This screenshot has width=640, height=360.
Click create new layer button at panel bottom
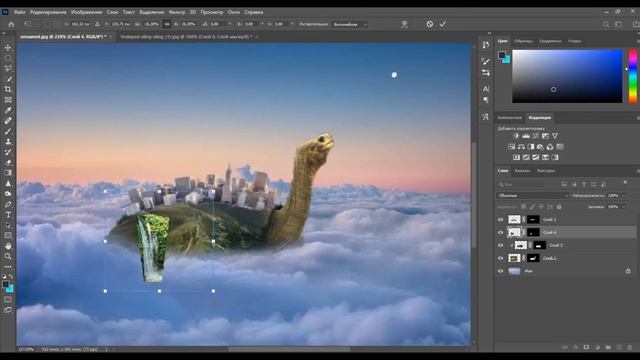click(x=619, y=347)
